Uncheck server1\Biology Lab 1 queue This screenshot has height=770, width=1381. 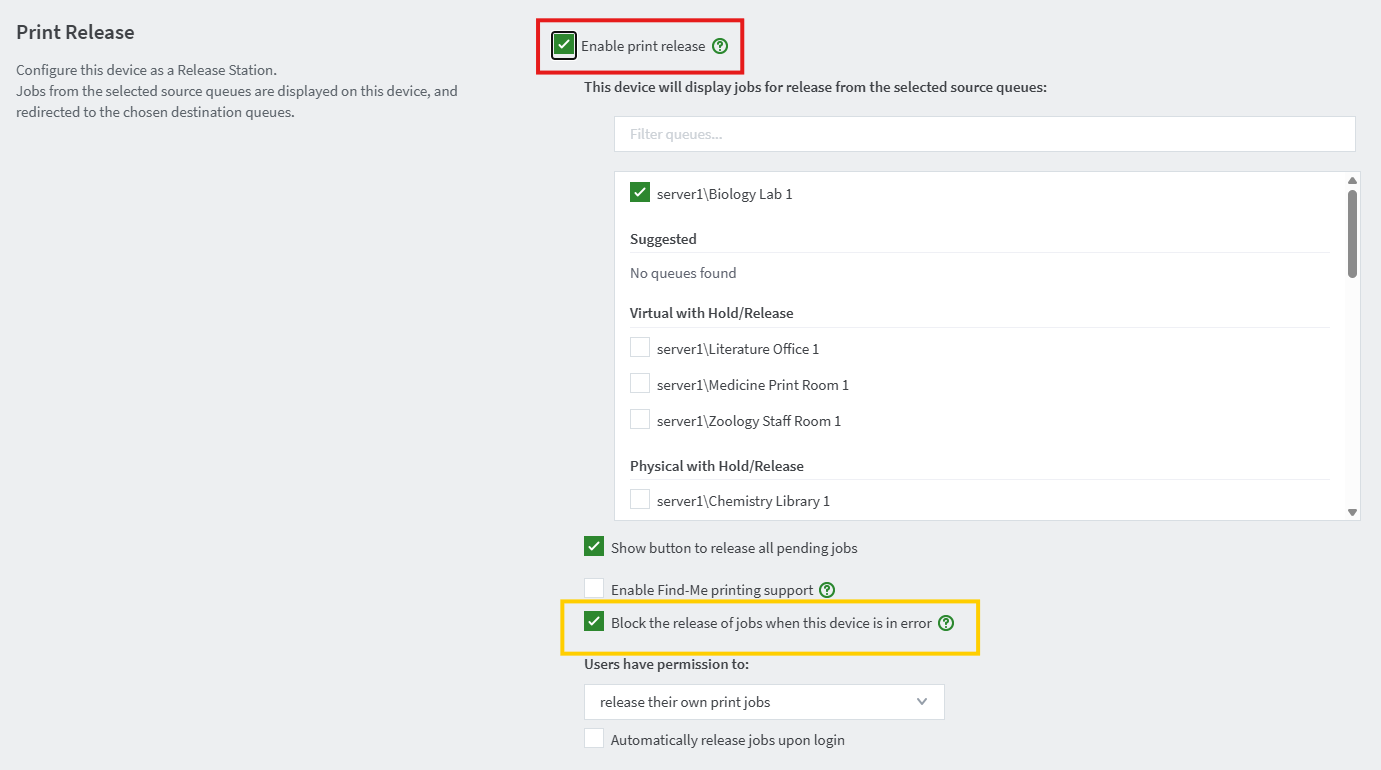coord(640,192)
